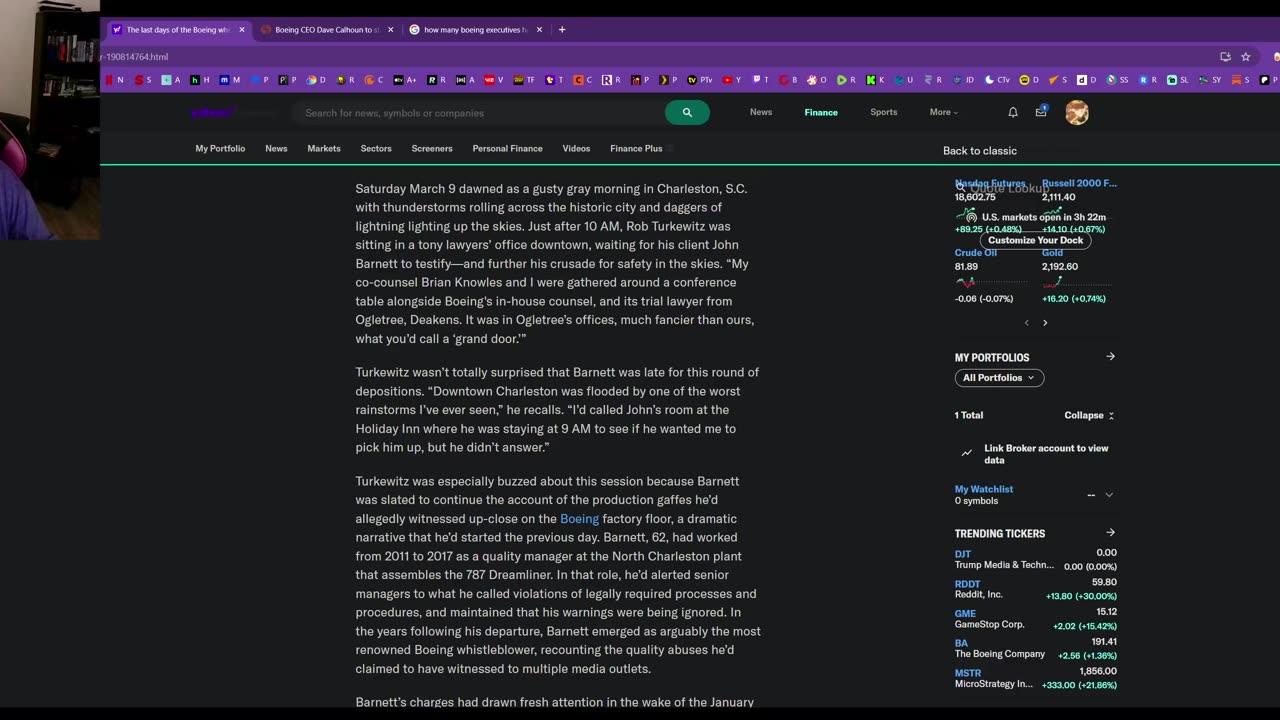
Task: Open the News top navigation item
Action: tap(761, 112)
